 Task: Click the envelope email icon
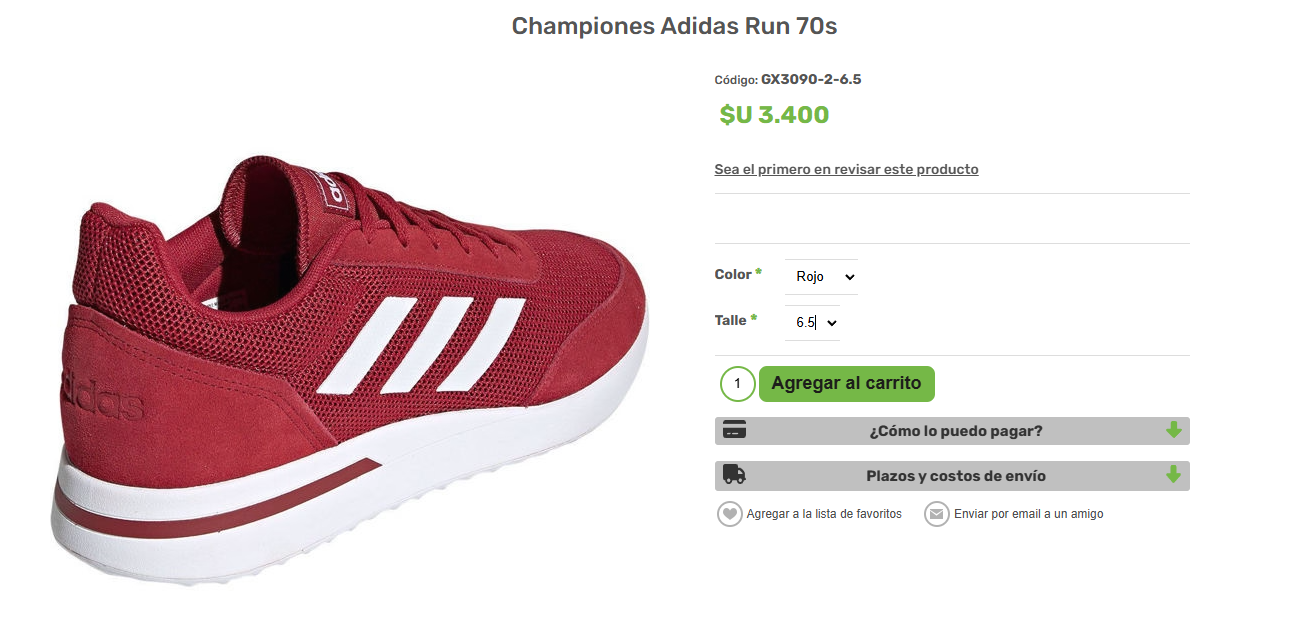coord(936,514)
